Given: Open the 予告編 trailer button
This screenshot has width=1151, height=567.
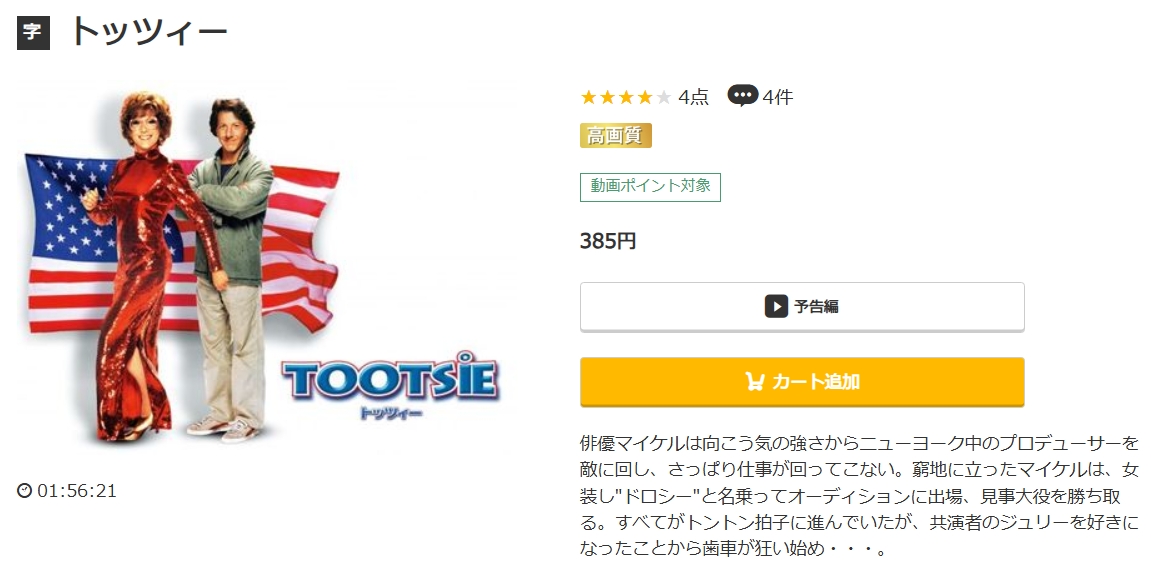Looking at the screenshot, I should point(802,306).
